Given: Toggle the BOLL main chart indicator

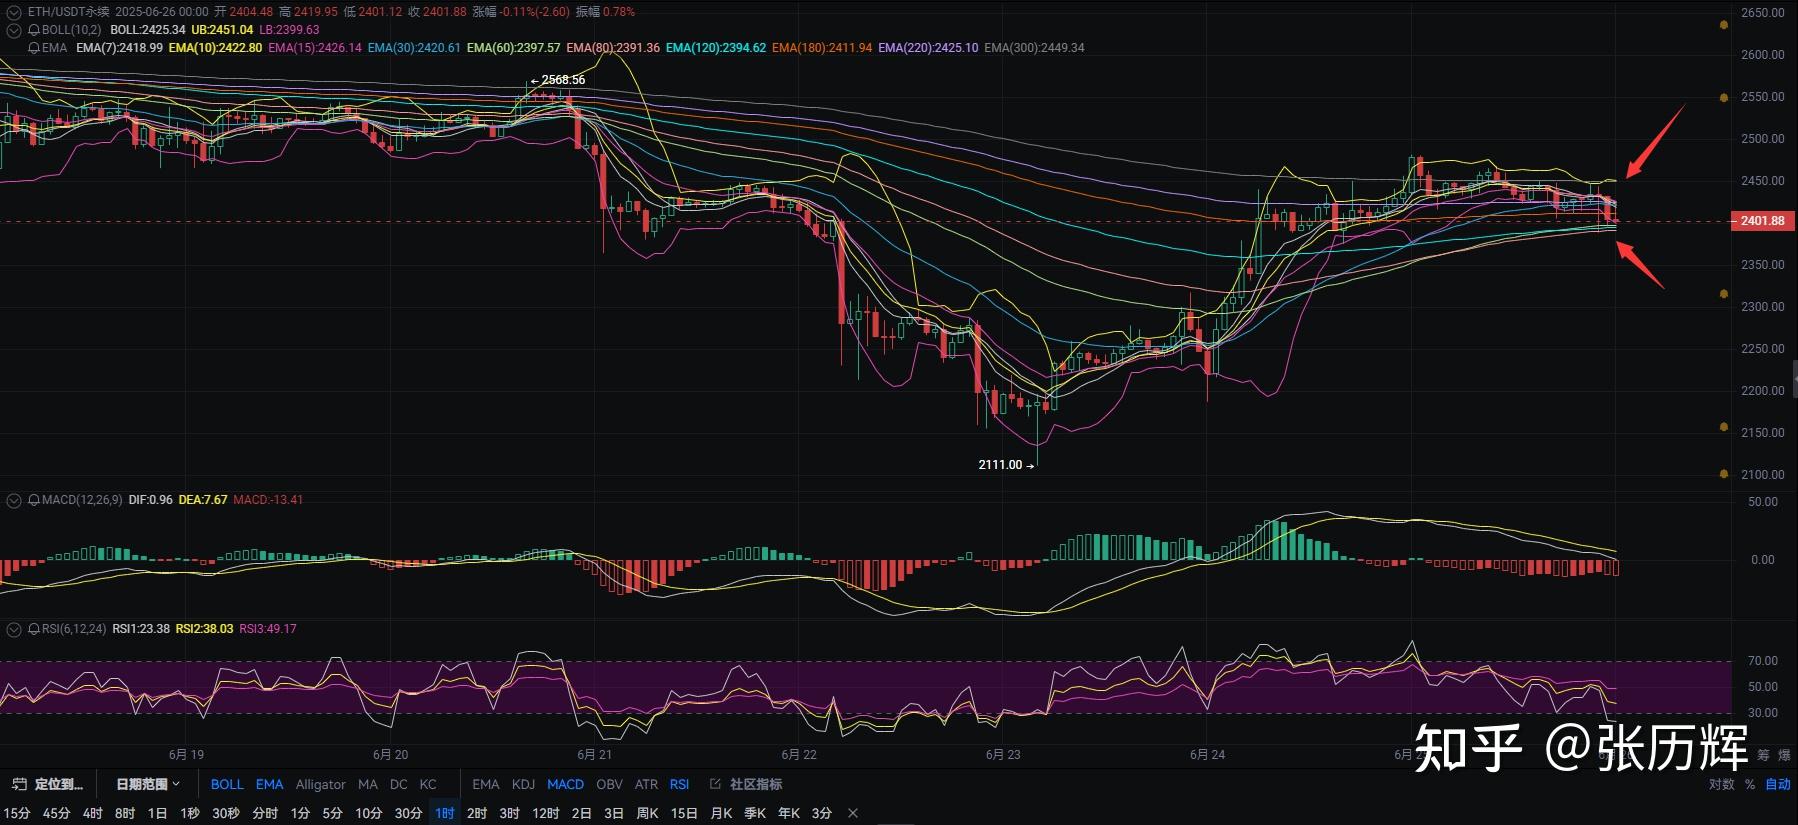Looking at the screenshot, I should [x=227, y=784].
